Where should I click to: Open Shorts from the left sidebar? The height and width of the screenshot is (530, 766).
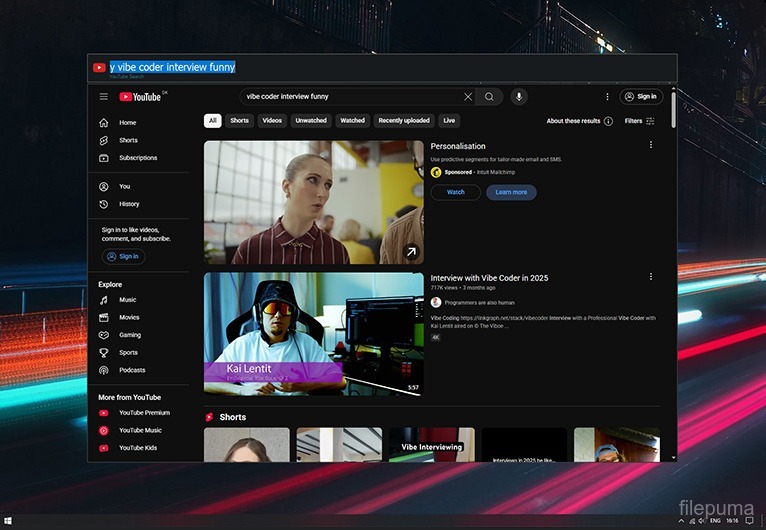pyautogui.click(x=128, y=140)
